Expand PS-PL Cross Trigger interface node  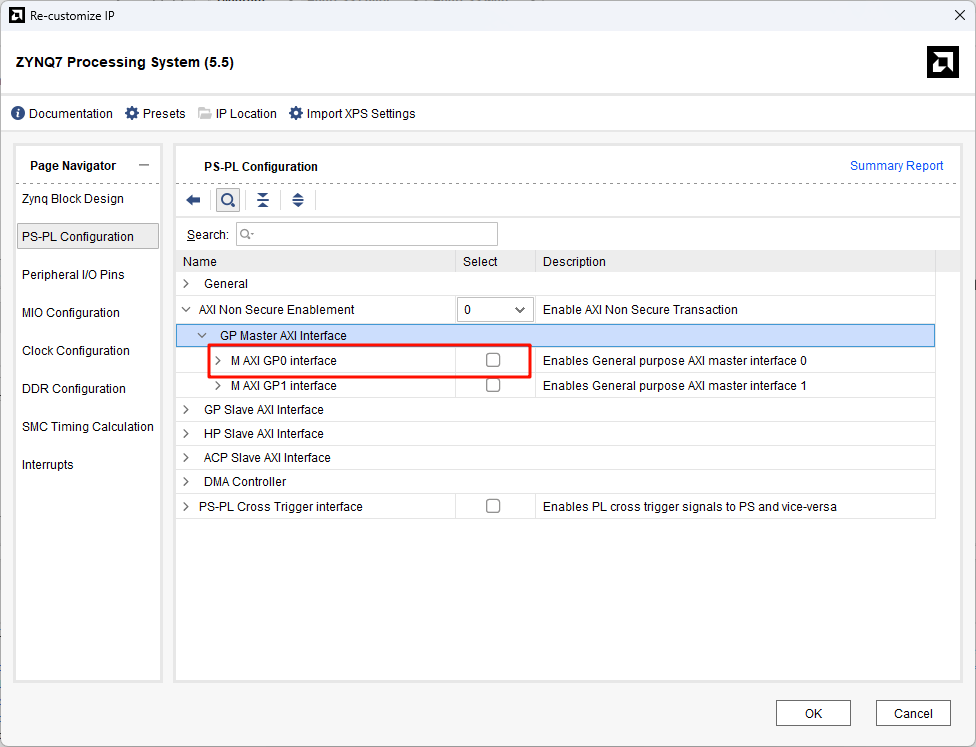(186, 507)
